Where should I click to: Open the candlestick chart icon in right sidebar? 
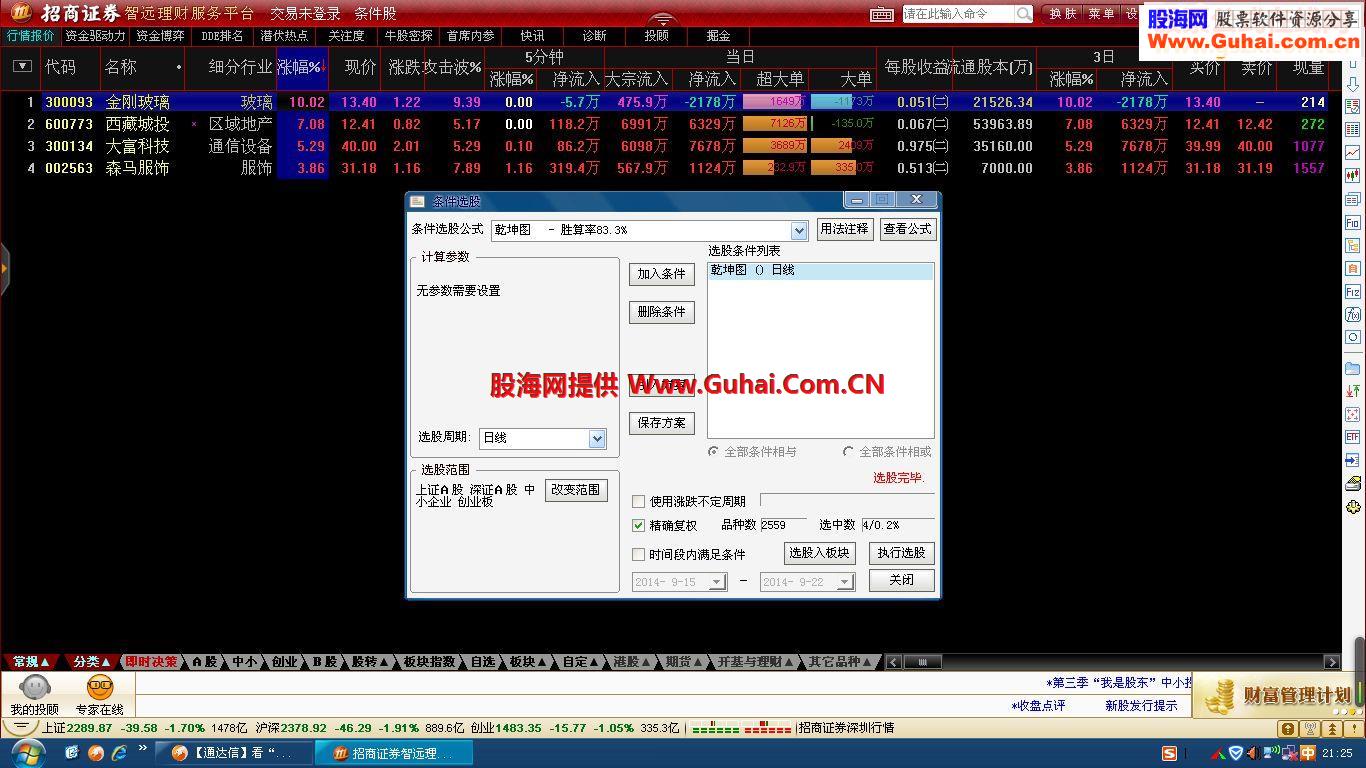point(1353,176)
